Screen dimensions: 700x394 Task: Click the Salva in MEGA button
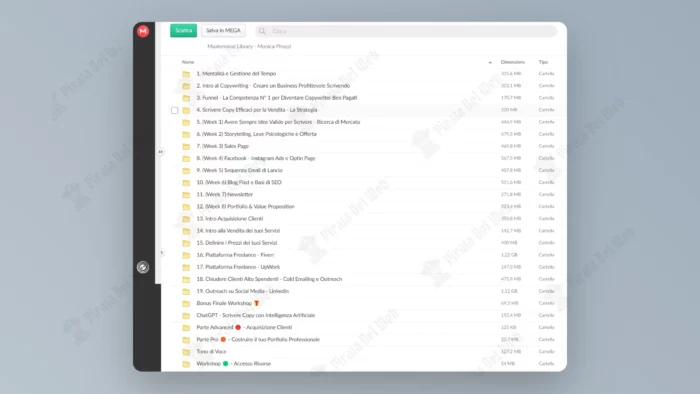point(223,30)
